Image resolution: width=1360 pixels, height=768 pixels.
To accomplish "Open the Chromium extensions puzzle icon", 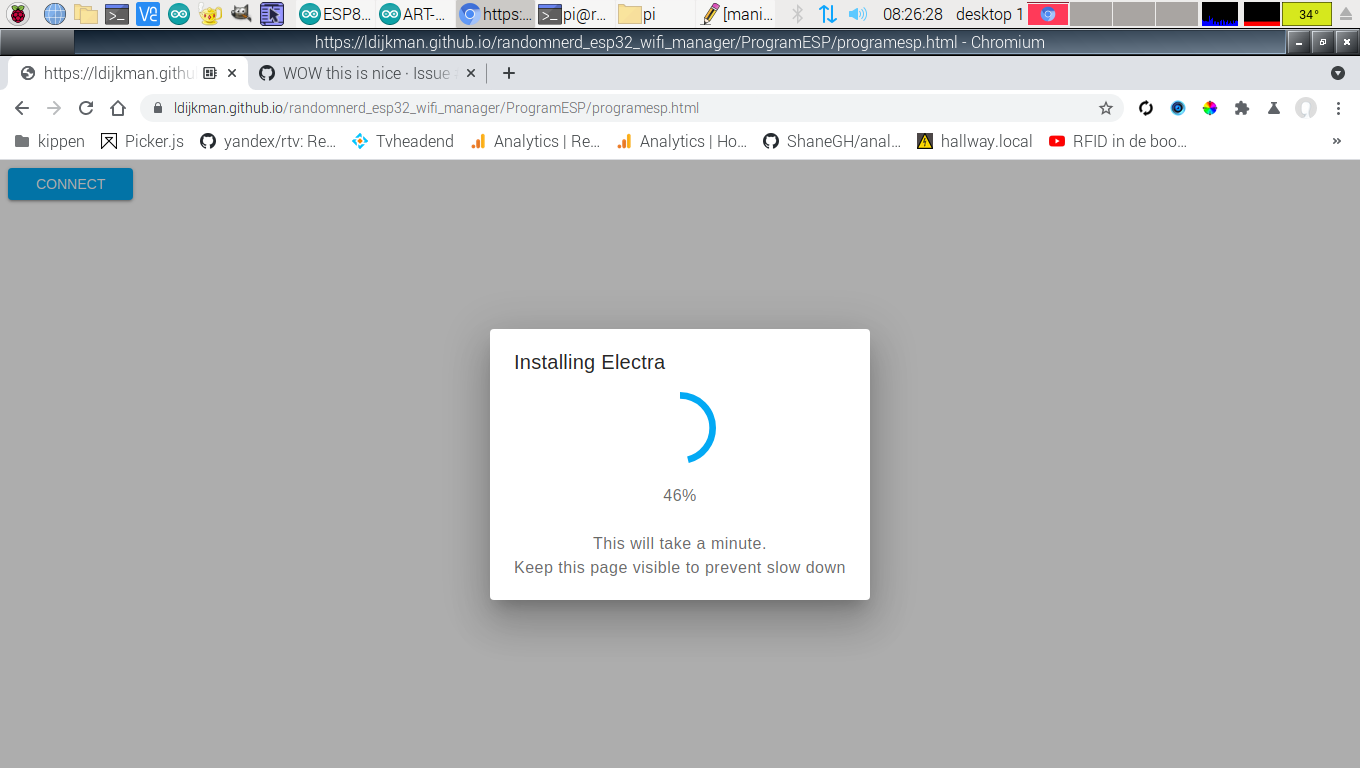I will [1242, 107].
